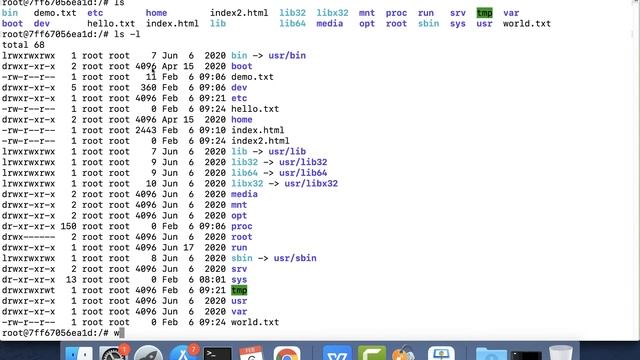Click 'sbin' in top ls output
Image resolution: width=640 pixels, height=360 pixels.
coord(429,24)
